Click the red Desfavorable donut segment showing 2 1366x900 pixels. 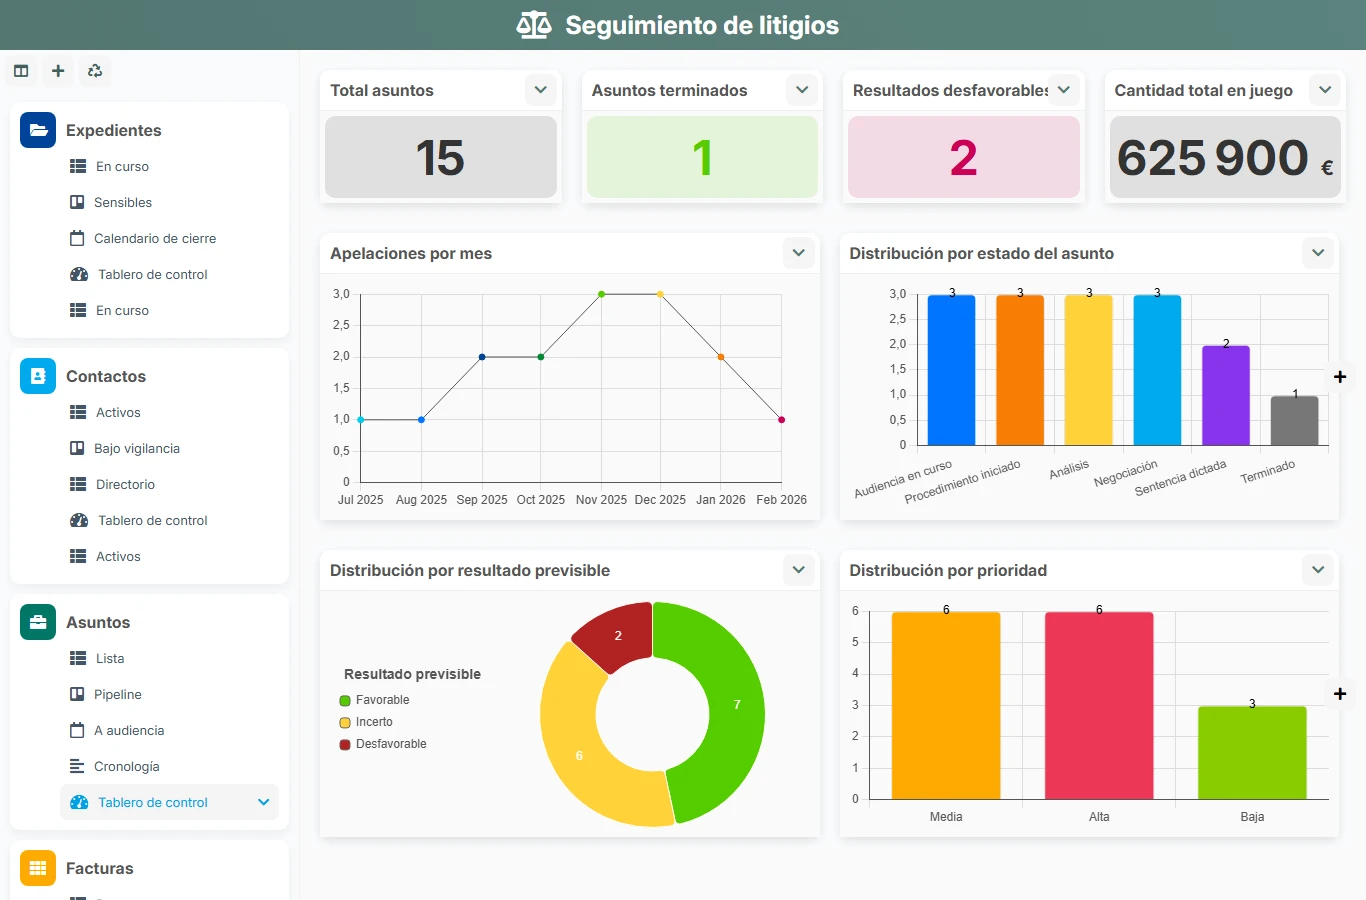[619, 635]
